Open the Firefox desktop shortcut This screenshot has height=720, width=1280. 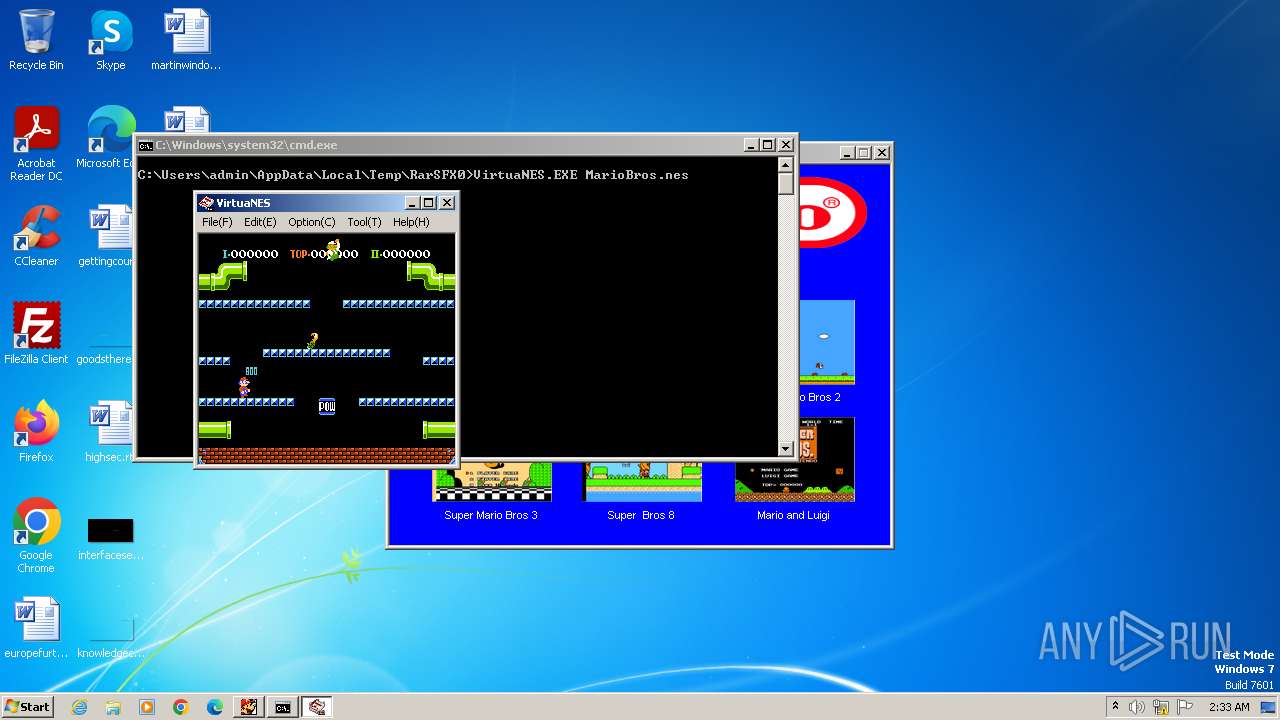coord(36,432)
